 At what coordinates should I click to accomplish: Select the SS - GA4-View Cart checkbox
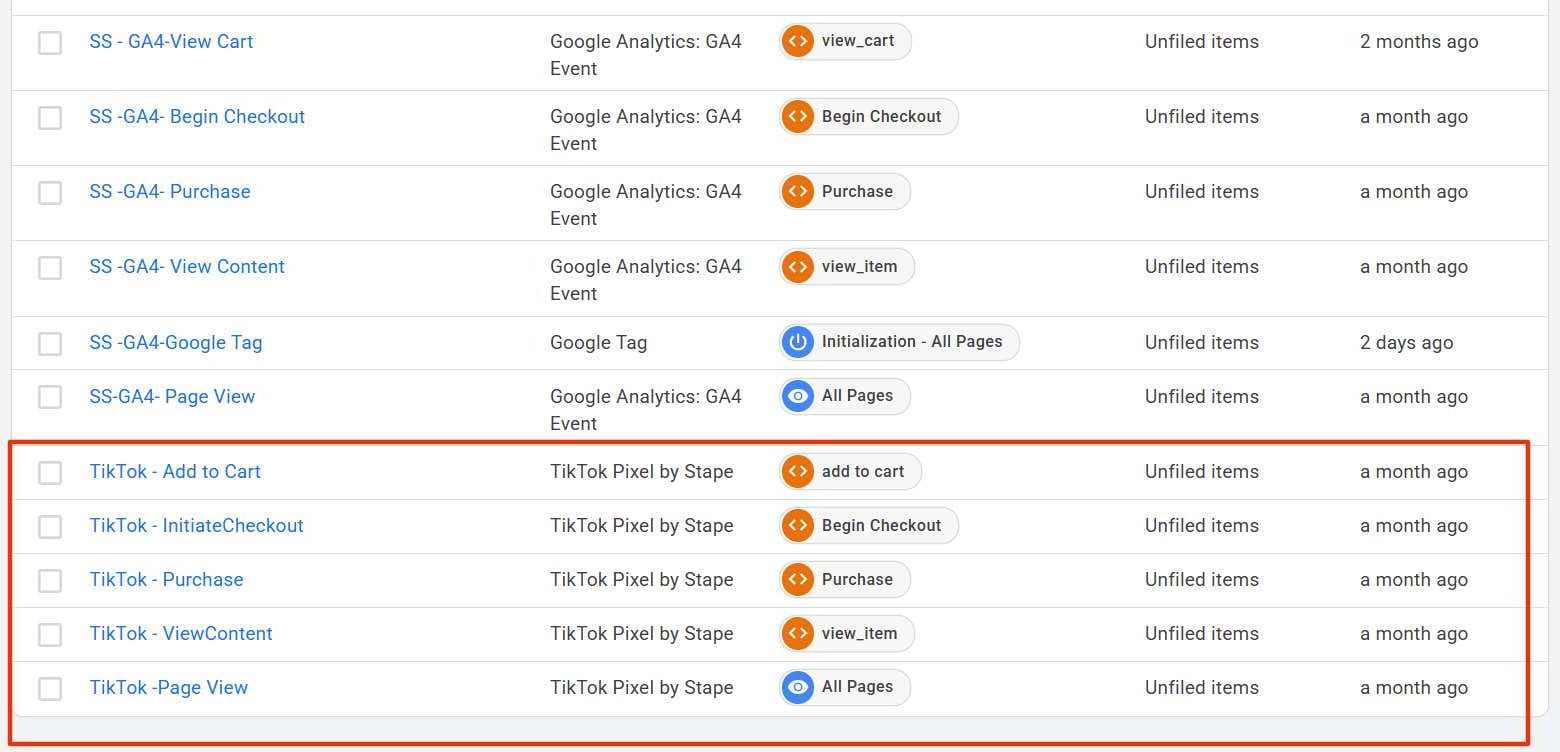(50, 42)
